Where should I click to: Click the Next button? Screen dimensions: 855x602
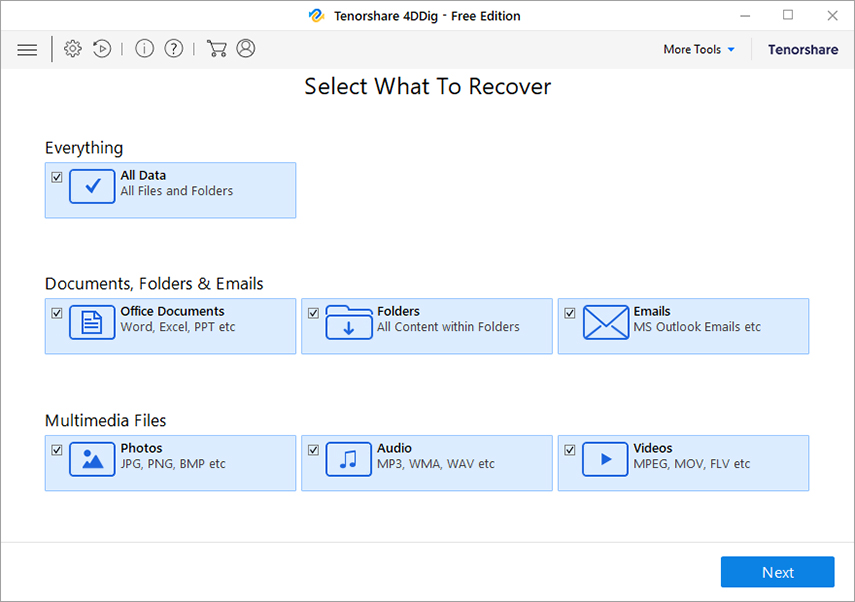[x=777, y=571]
